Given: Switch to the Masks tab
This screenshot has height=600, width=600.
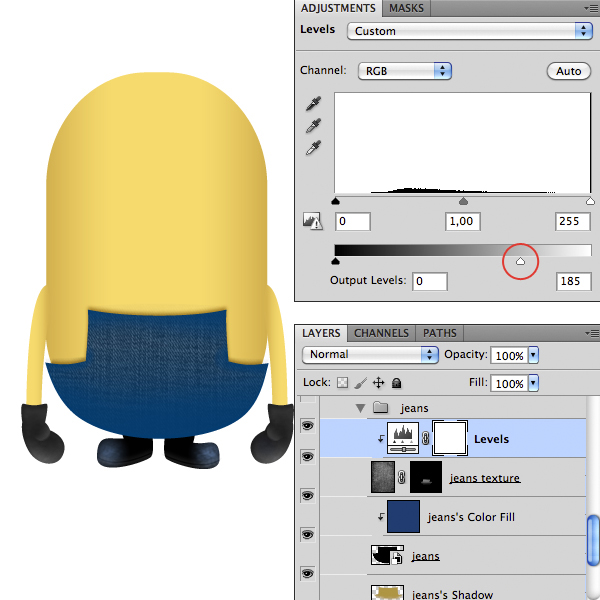Looking at the screenshot, I should [x=406, y=8].
